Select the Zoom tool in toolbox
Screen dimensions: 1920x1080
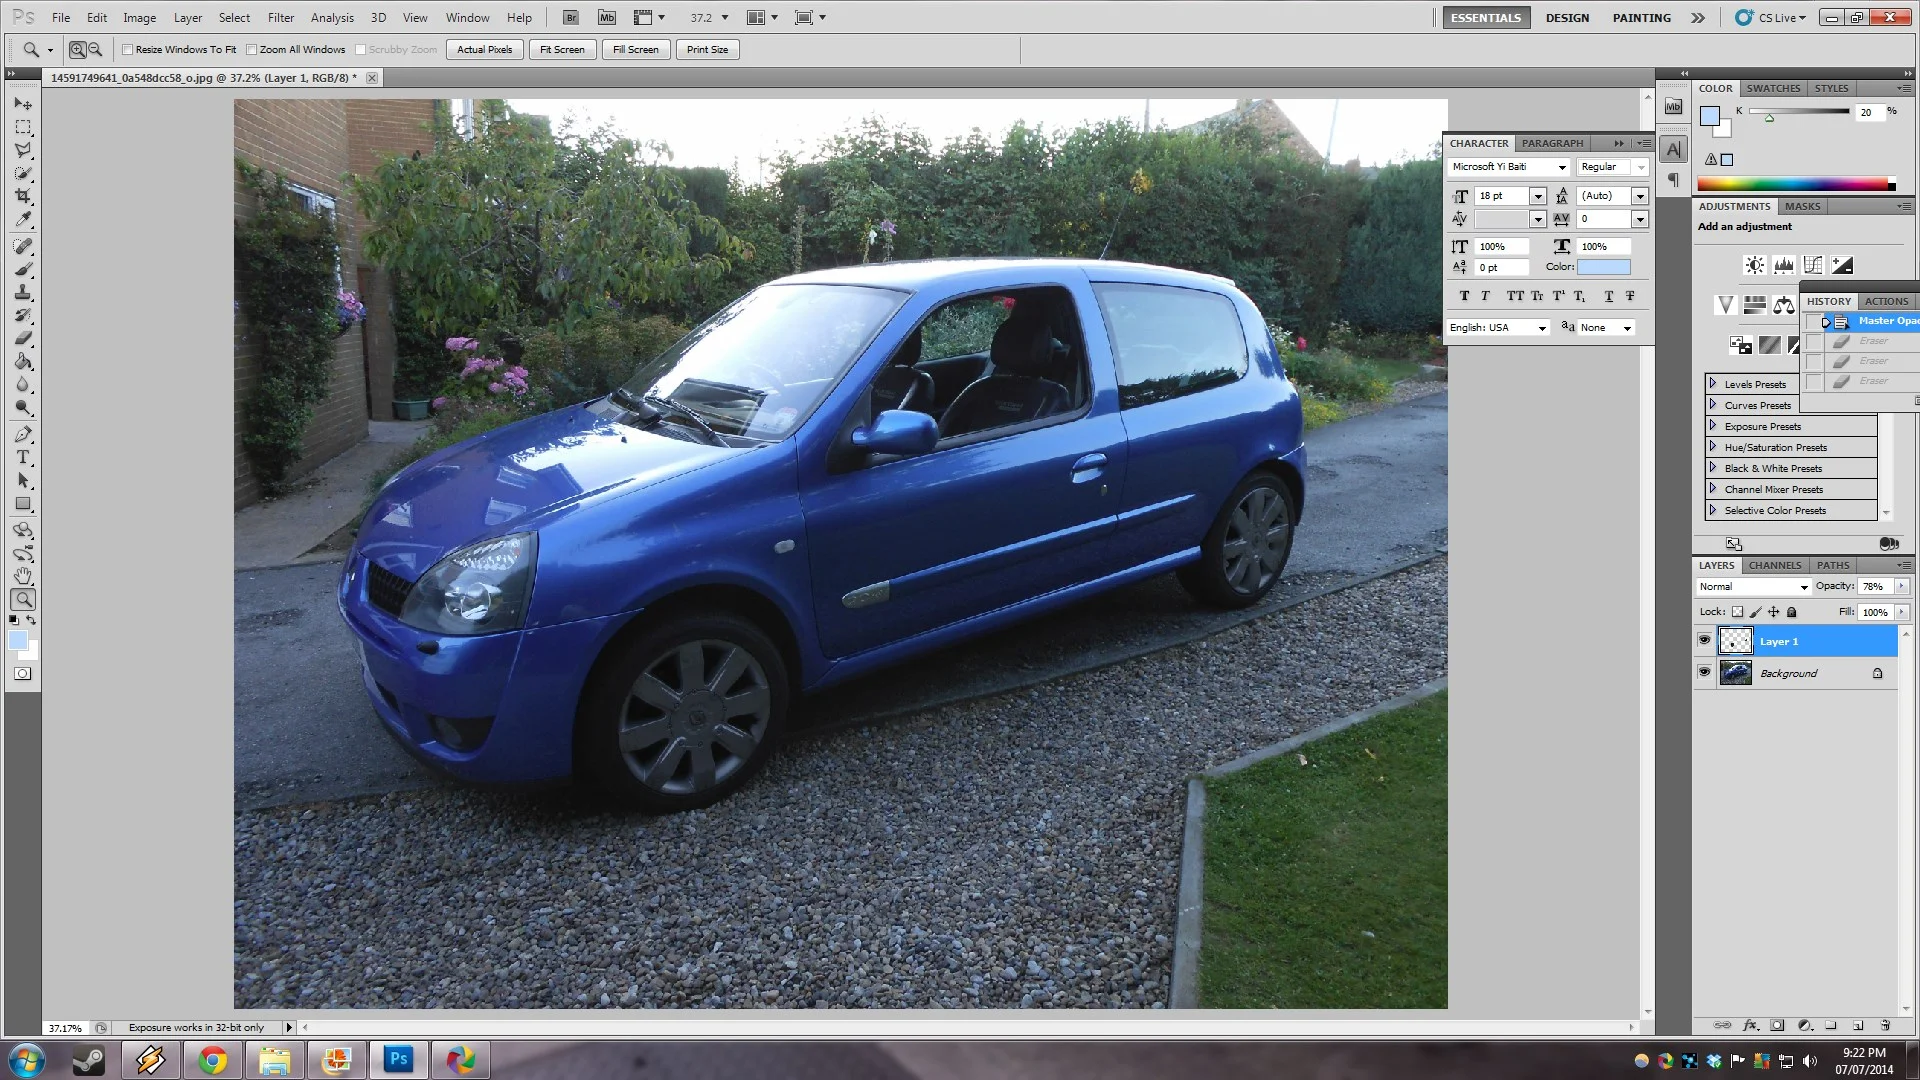23,600
